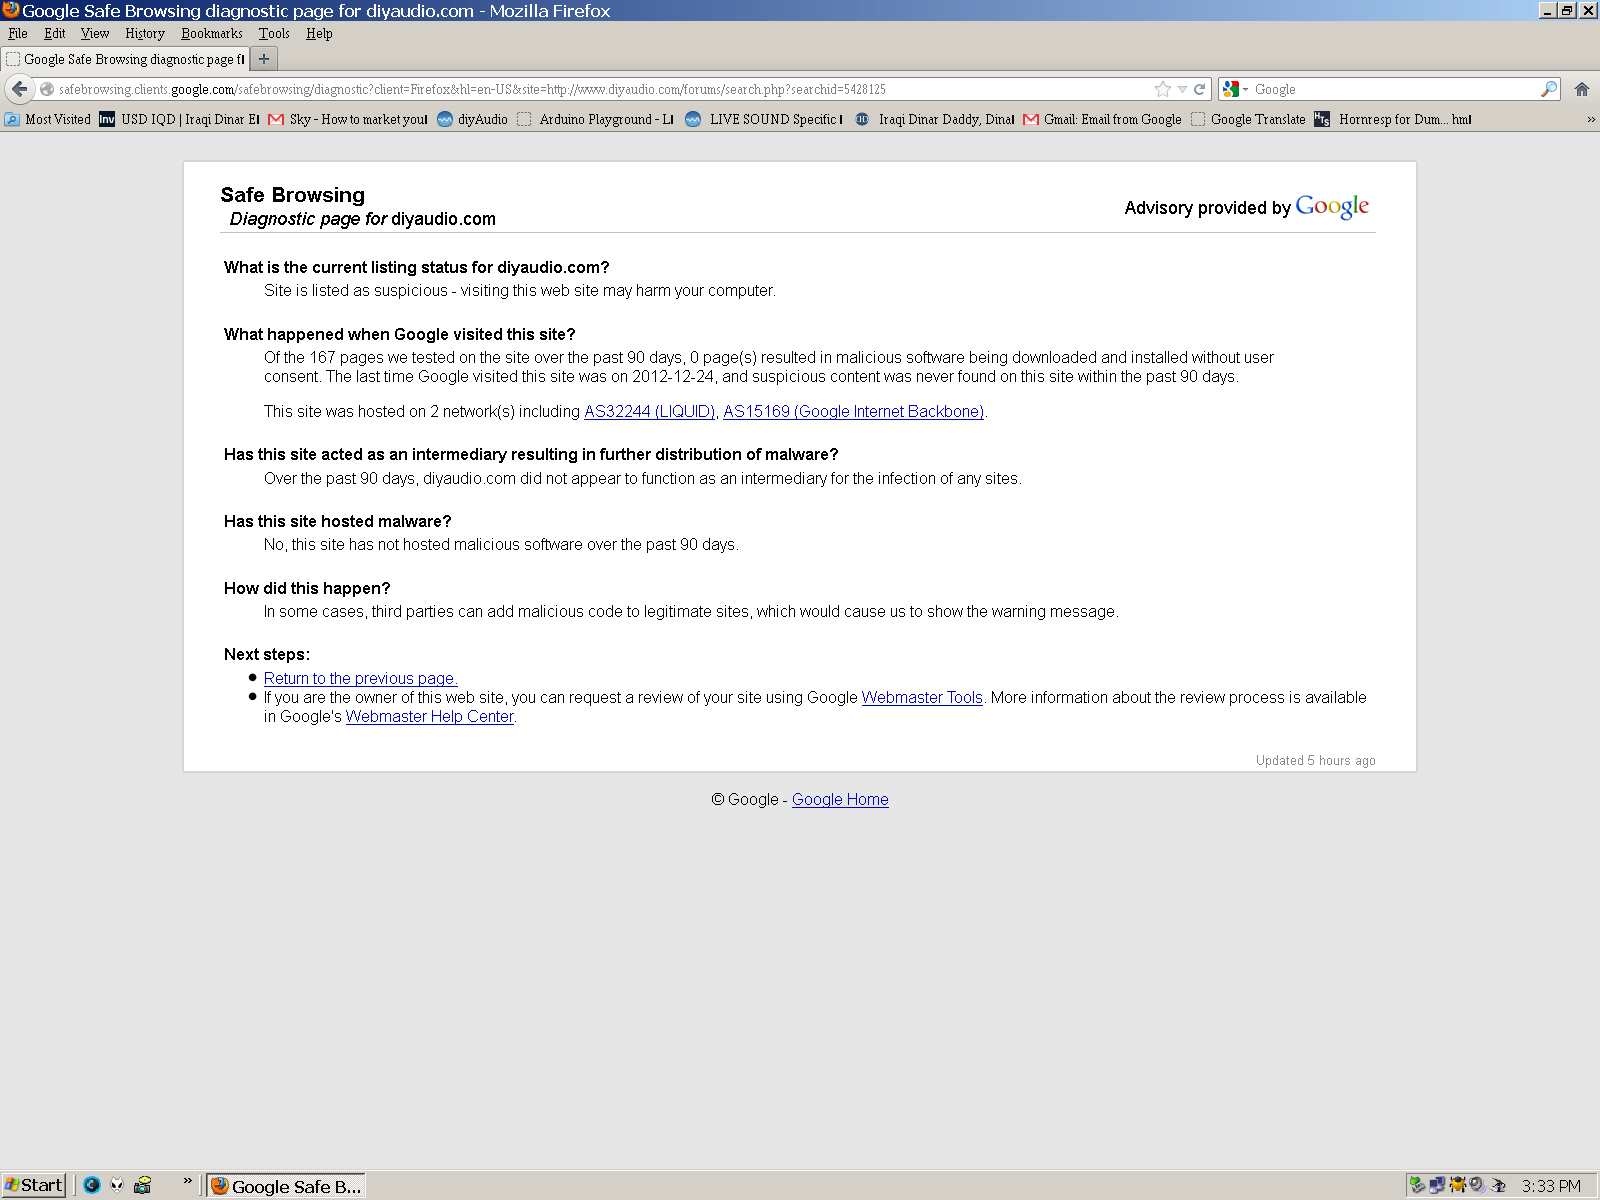Click the Windows Start button

(x=33, y=1185)
